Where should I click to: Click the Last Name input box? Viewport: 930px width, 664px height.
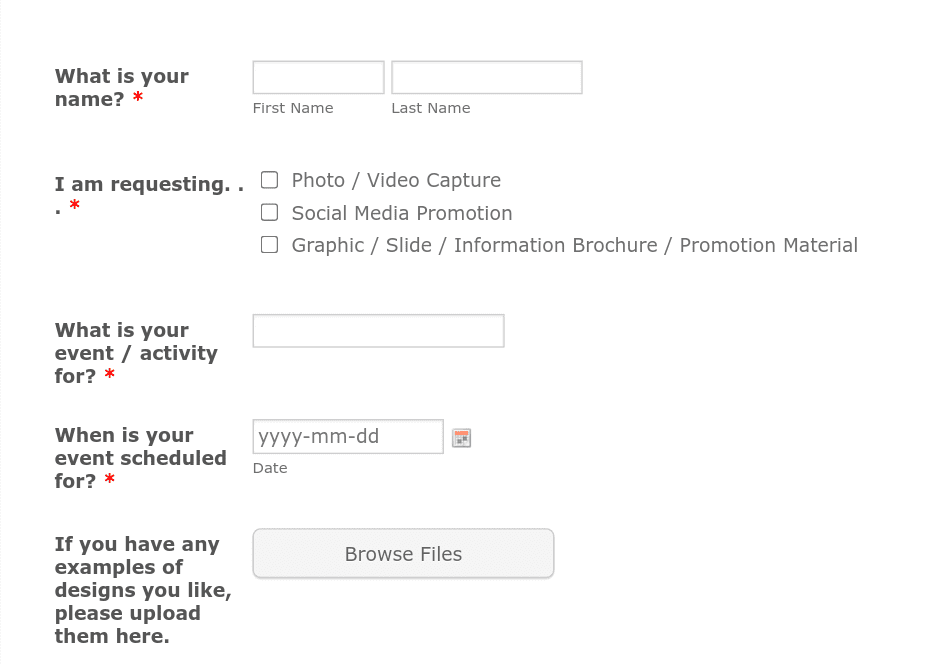click(486, 77)
